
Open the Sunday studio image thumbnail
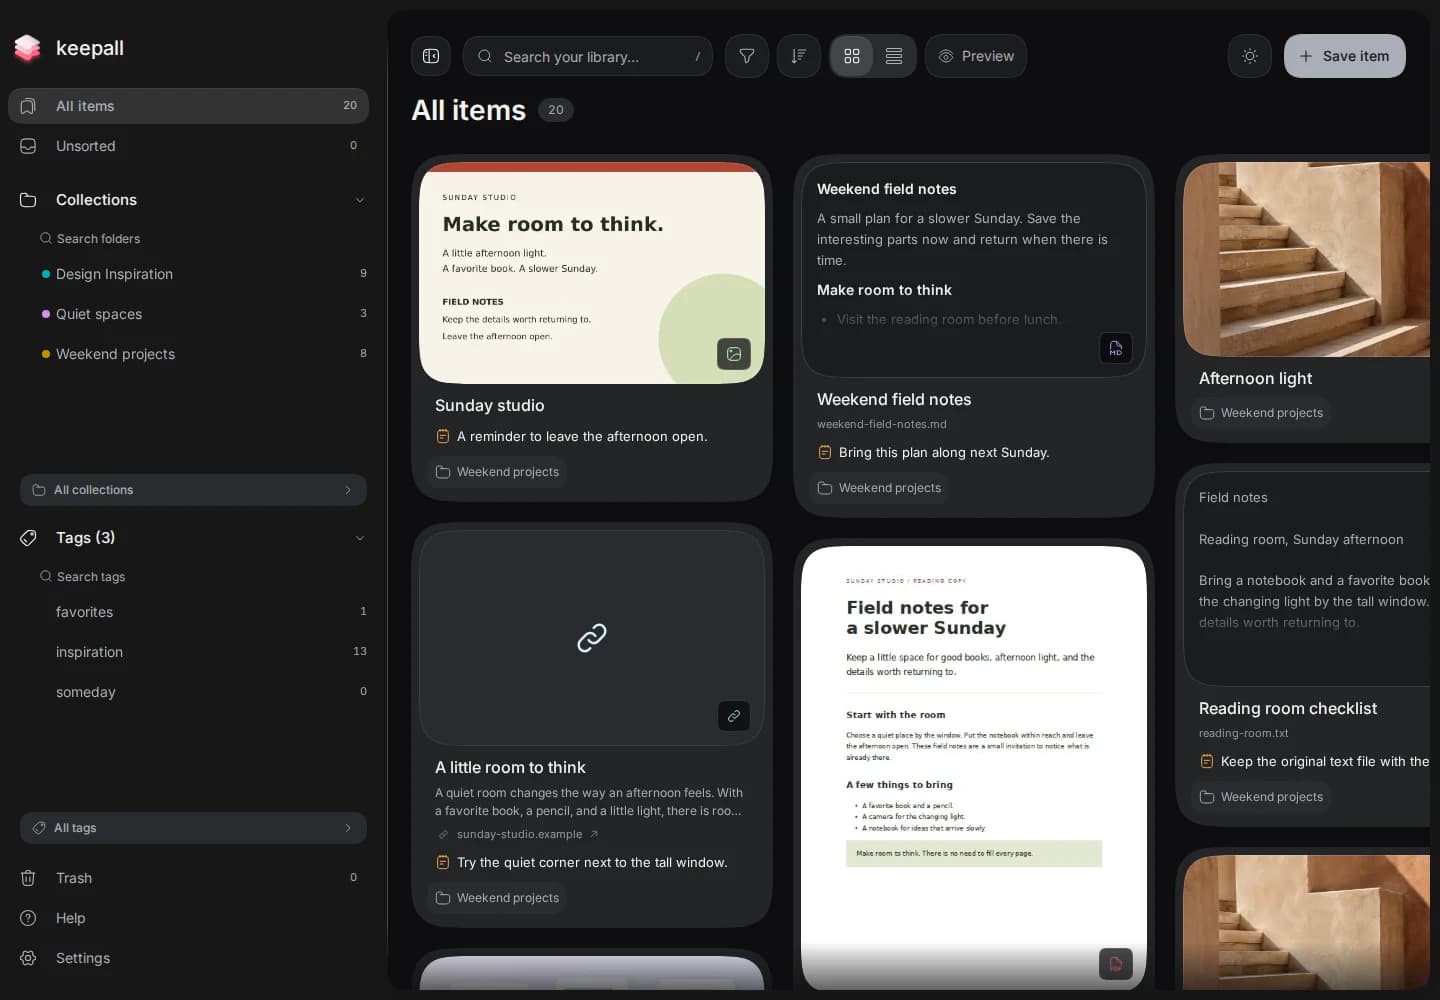tap(592, 273)
